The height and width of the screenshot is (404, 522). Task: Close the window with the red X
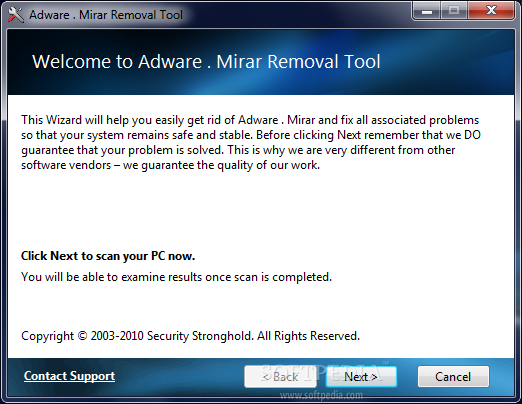(x=491, y=11)
